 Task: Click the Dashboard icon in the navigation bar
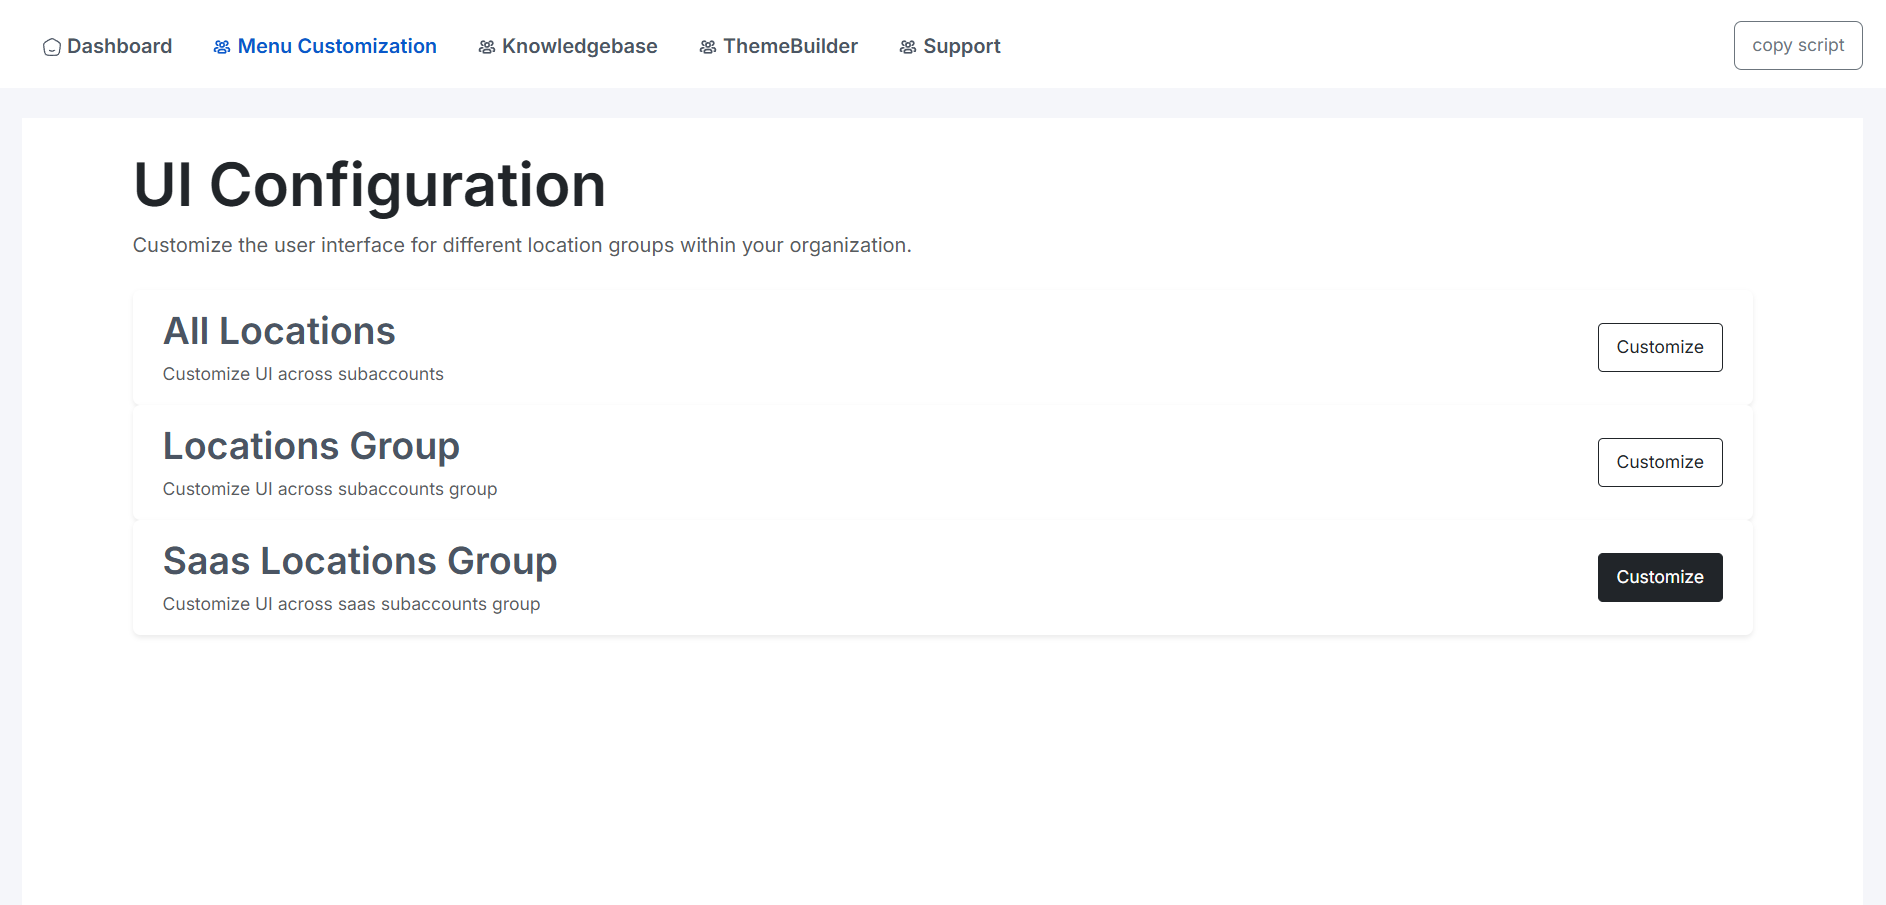click(x=52, y=47)
